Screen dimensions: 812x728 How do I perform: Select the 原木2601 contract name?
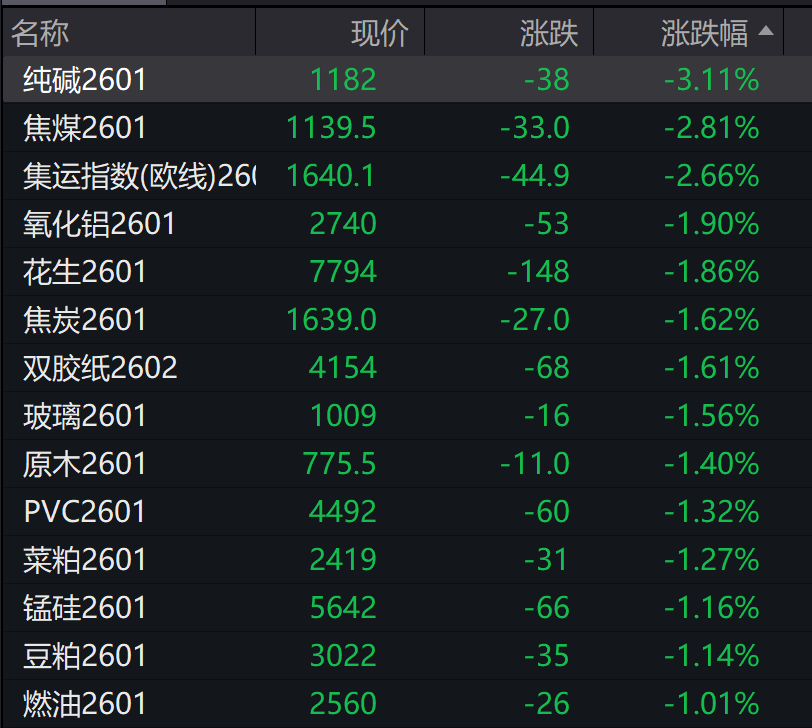coord(85,463)
